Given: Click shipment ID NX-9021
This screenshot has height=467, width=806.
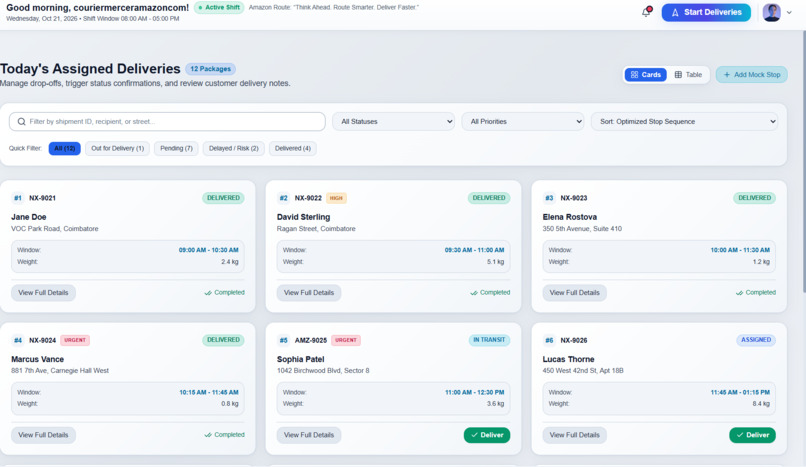Looking at the screenshot, I should (42, 198).
